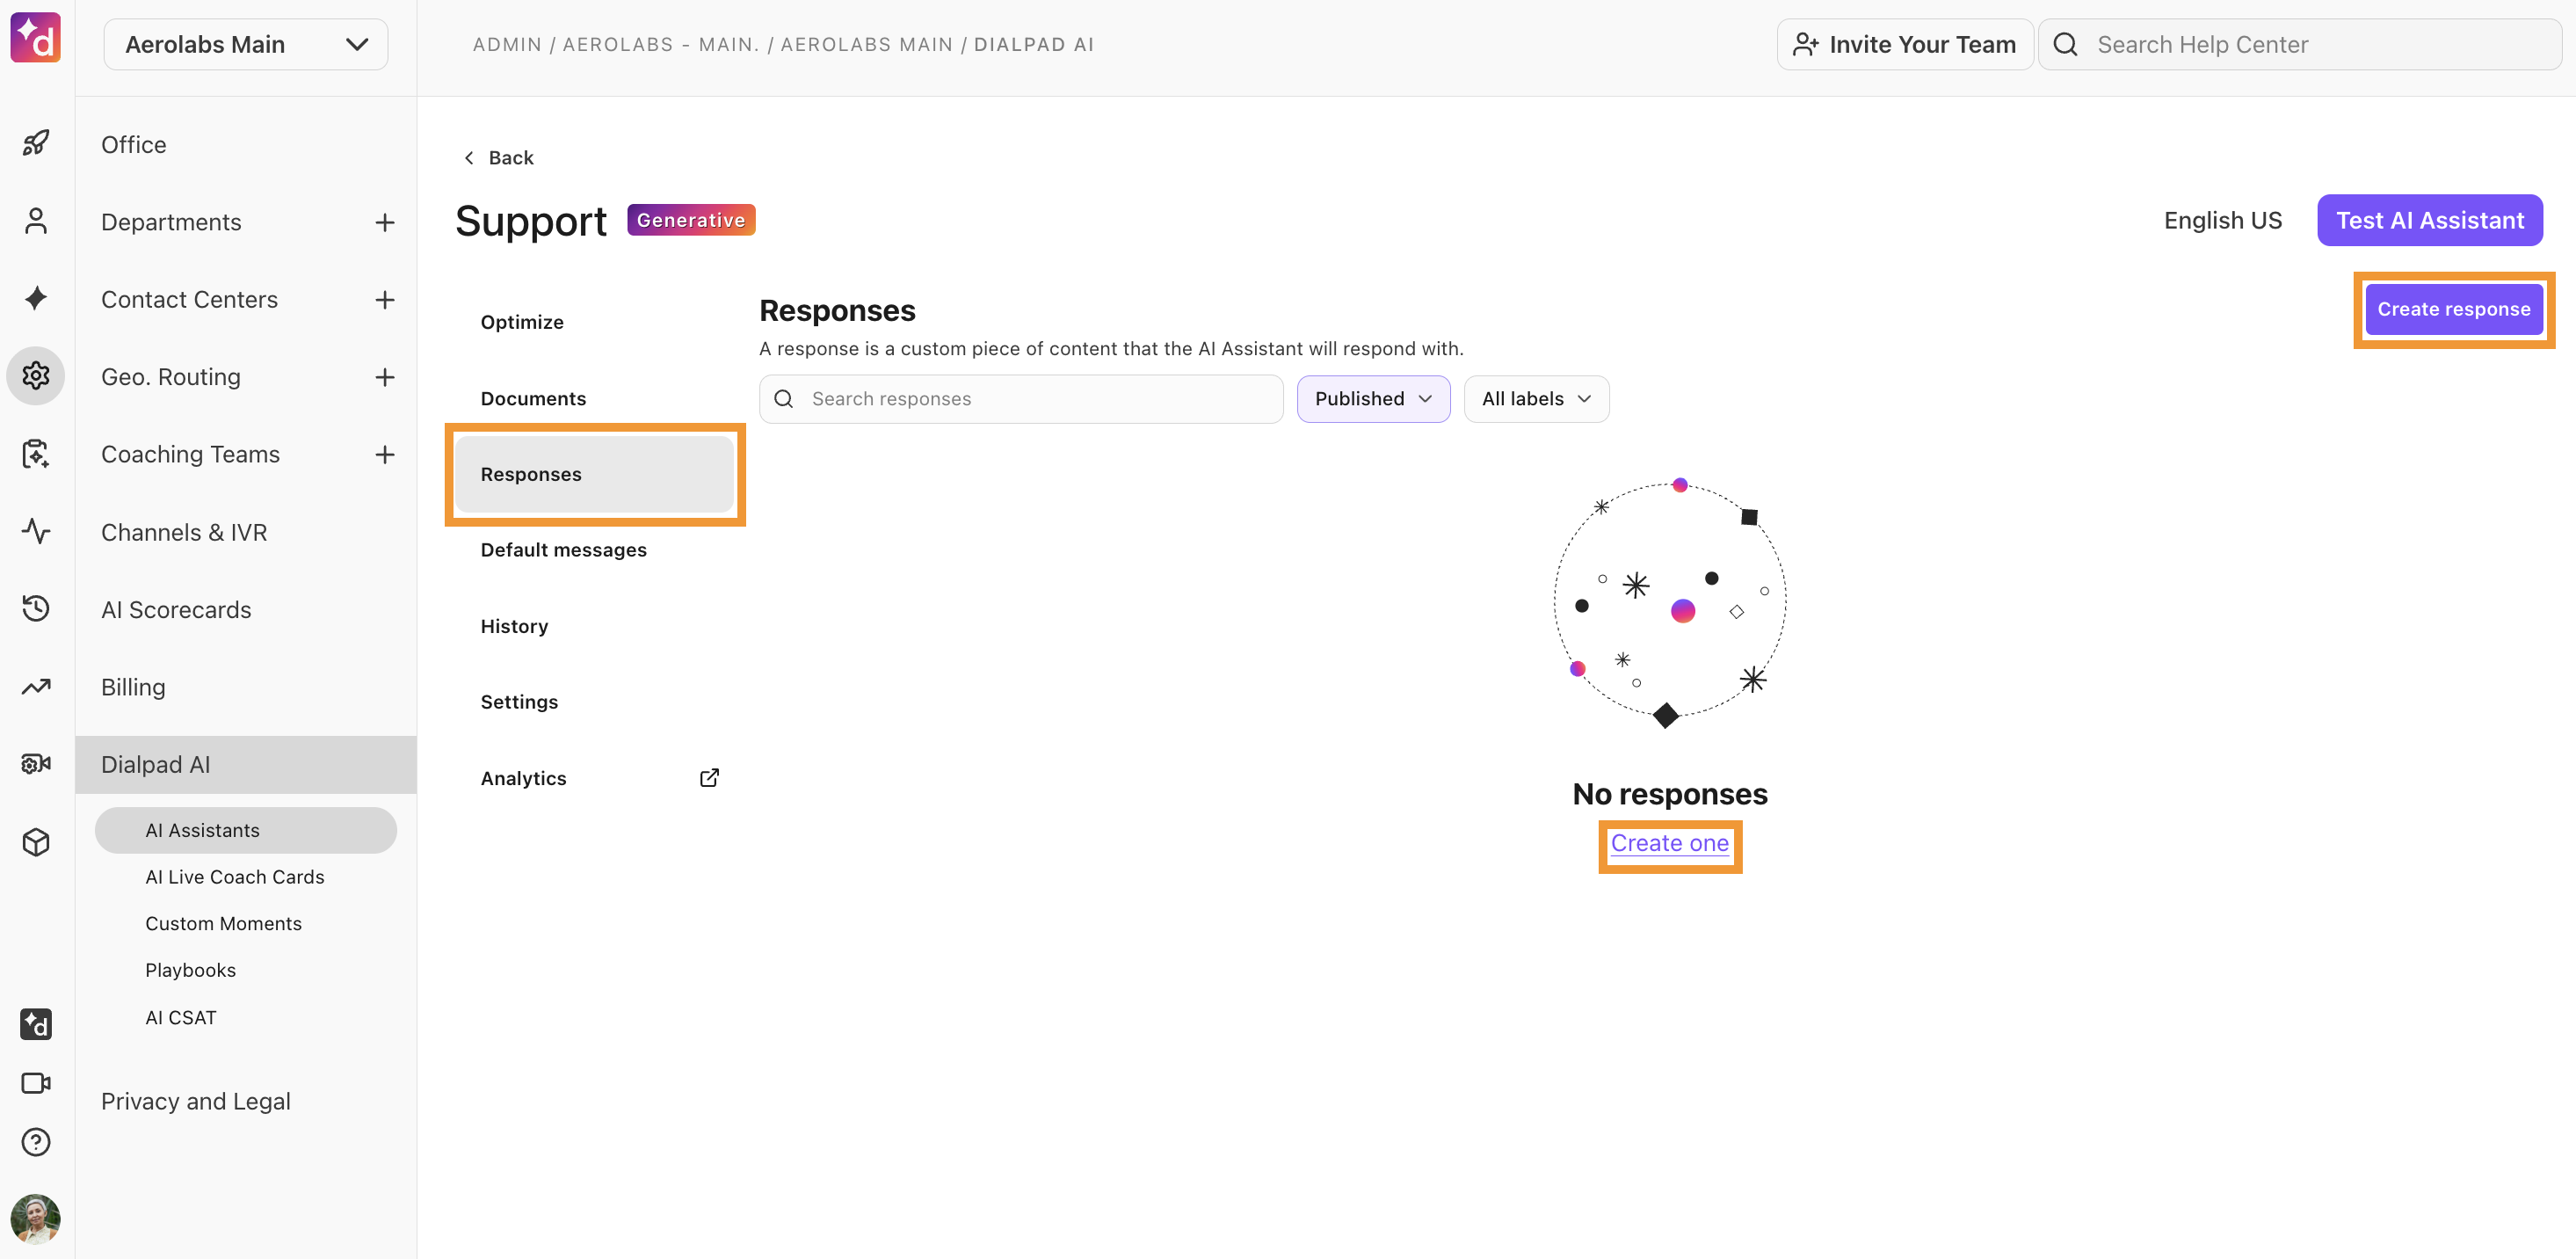Click the Back link
The image size is (2576, 1259).
point(498,157)
